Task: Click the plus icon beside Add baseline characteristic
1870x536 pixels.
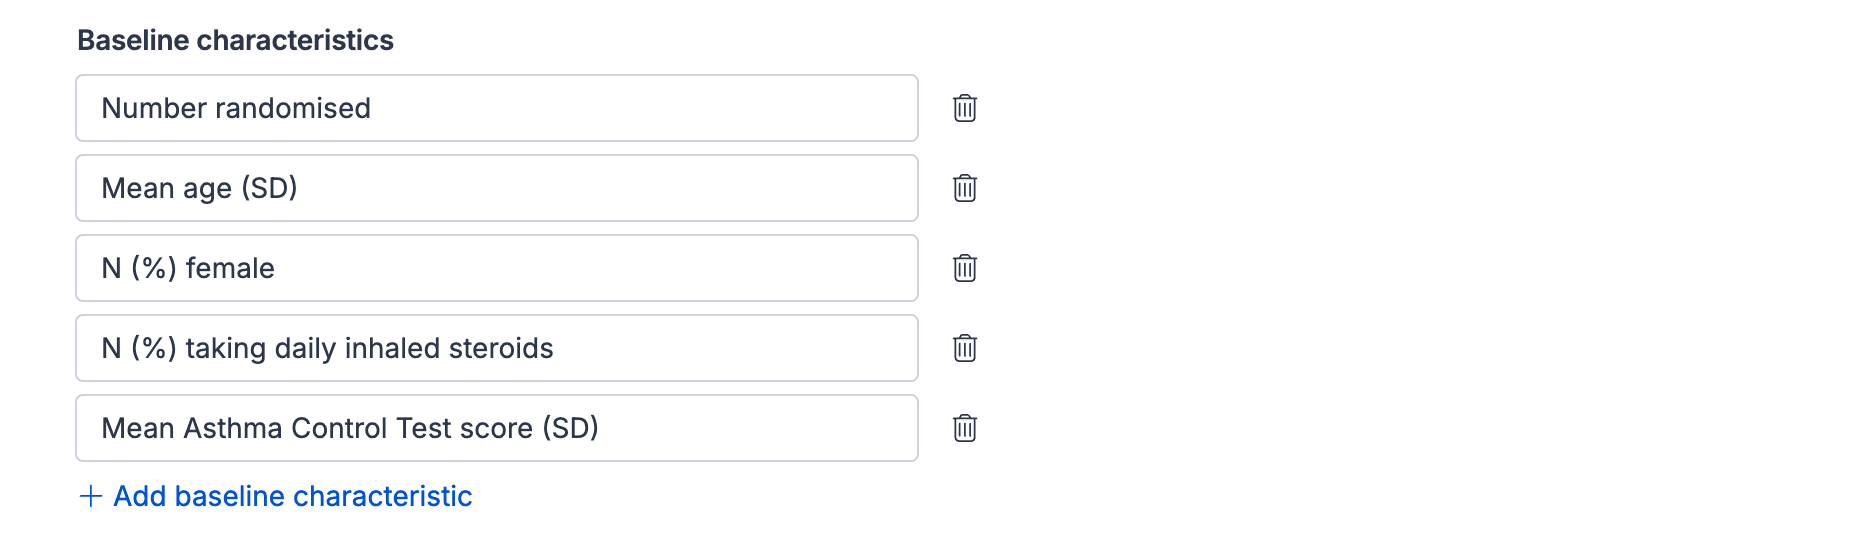Action: (x=91, y=496)
